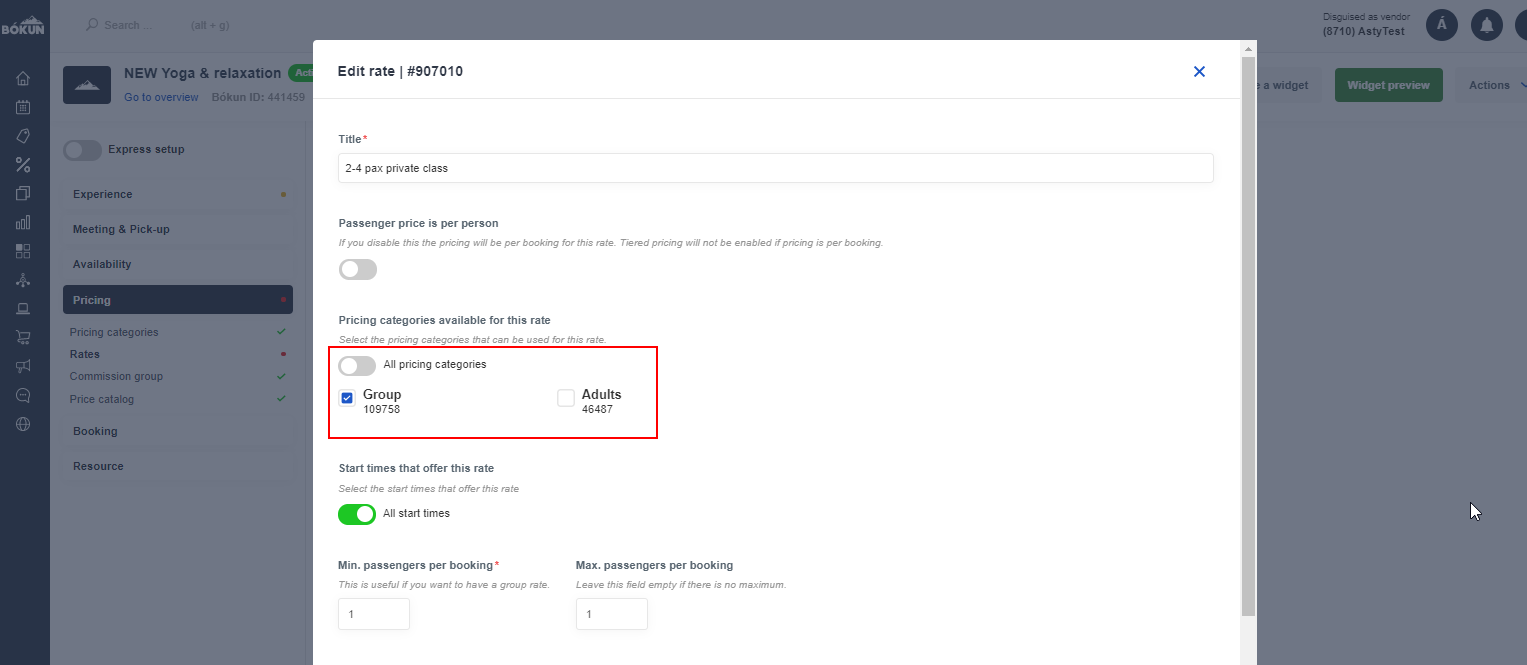Edit the Title input field
The image size is (1527, 665).
(x=776, y=168)
